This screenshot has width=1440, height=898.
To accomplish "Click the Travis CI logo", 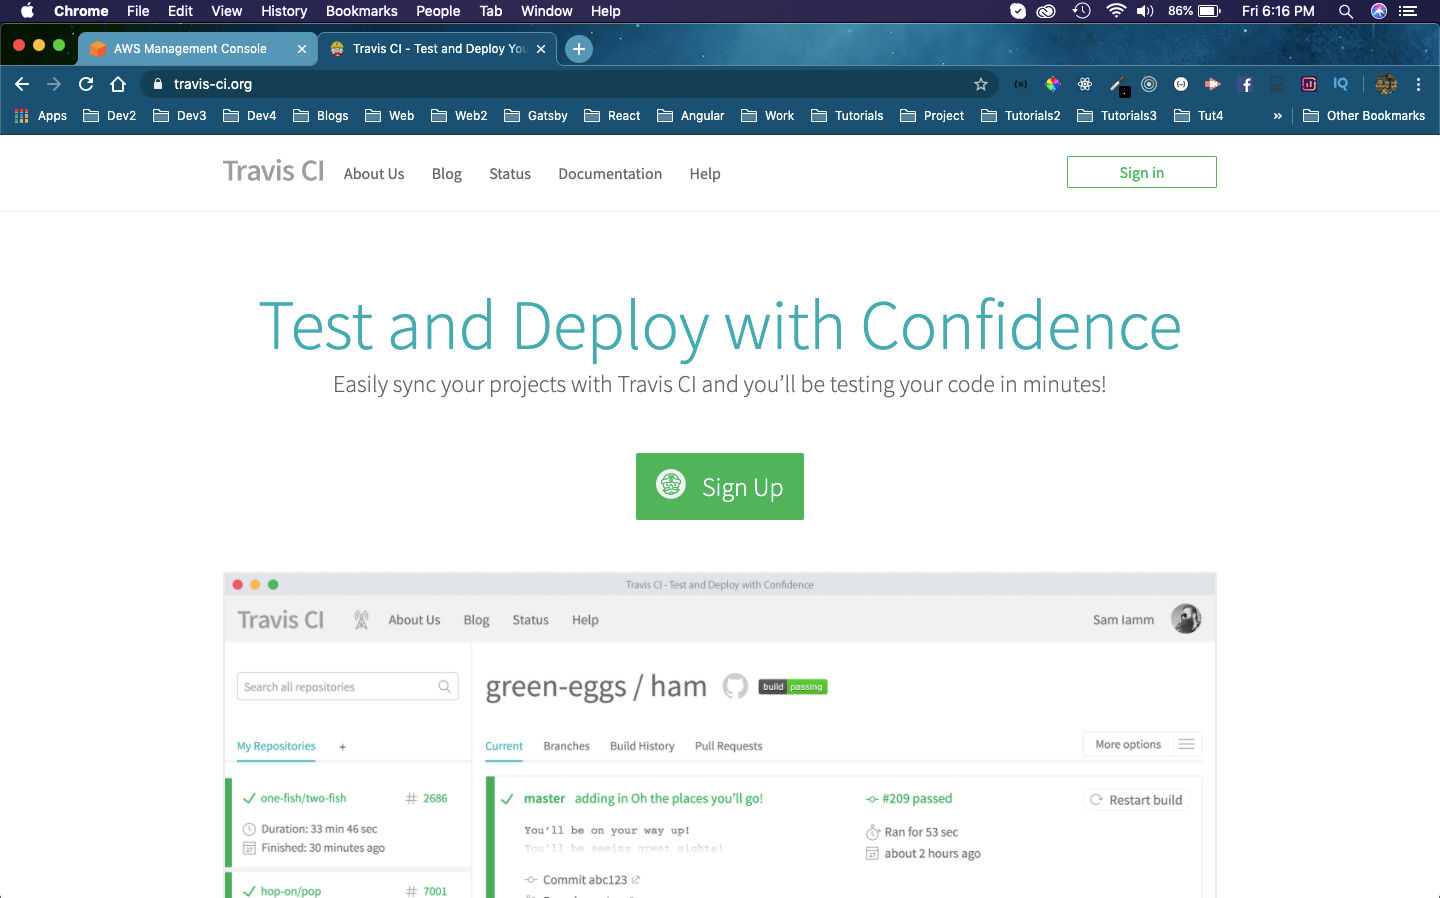I will (273, 172).
